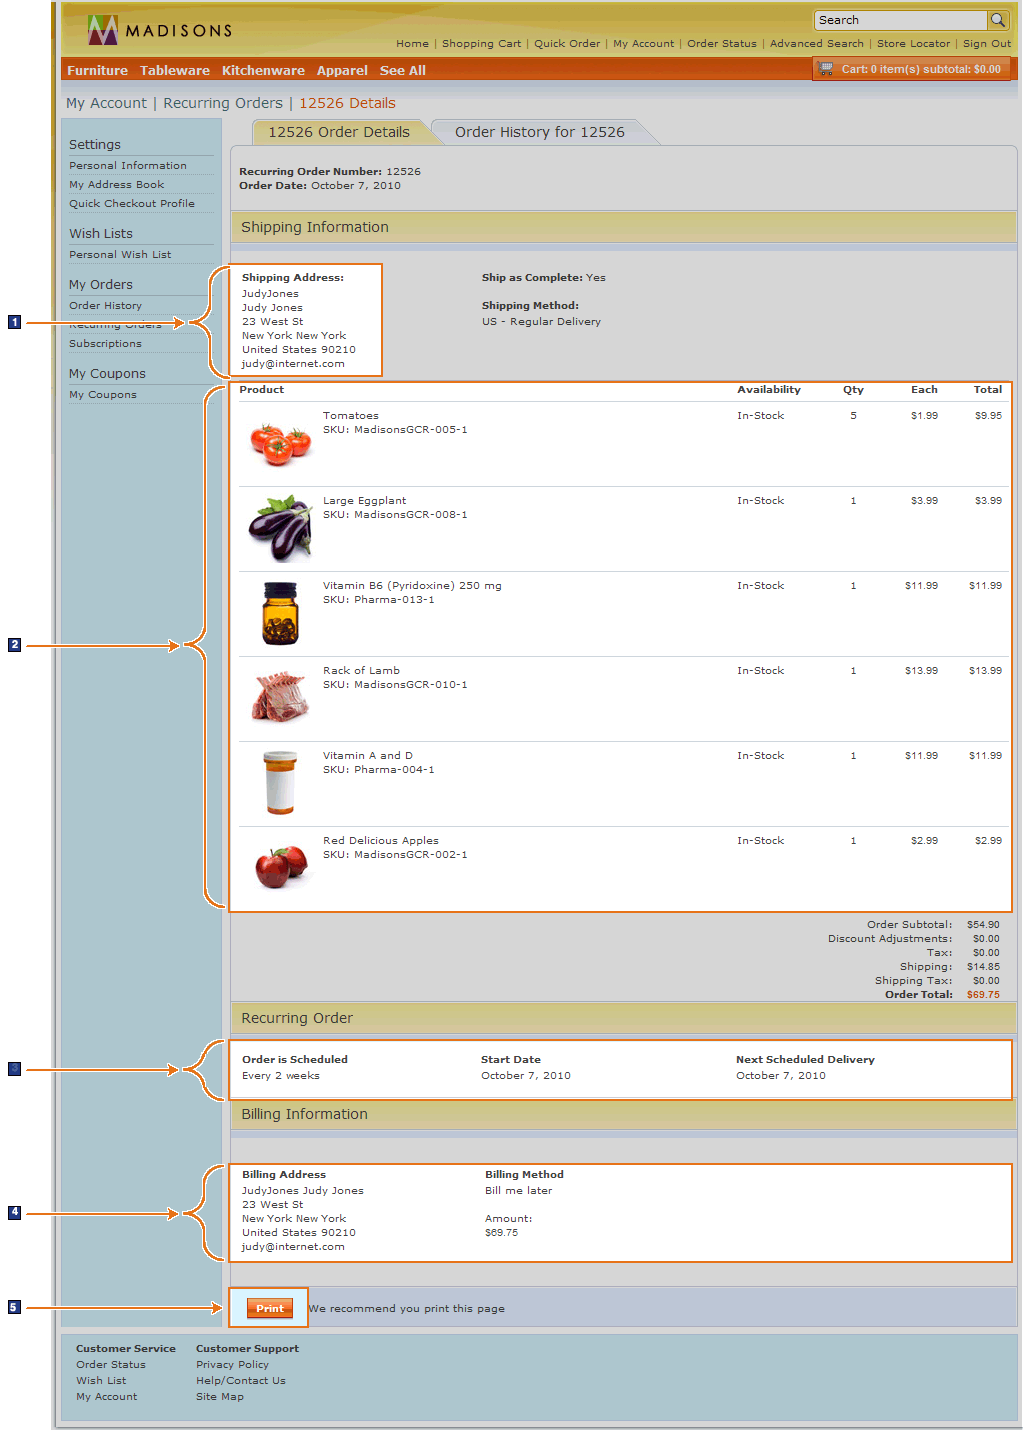The image size is (1023, 1438).
Task: Click the Subscriptions sidebar link
Action: point(105,343)
